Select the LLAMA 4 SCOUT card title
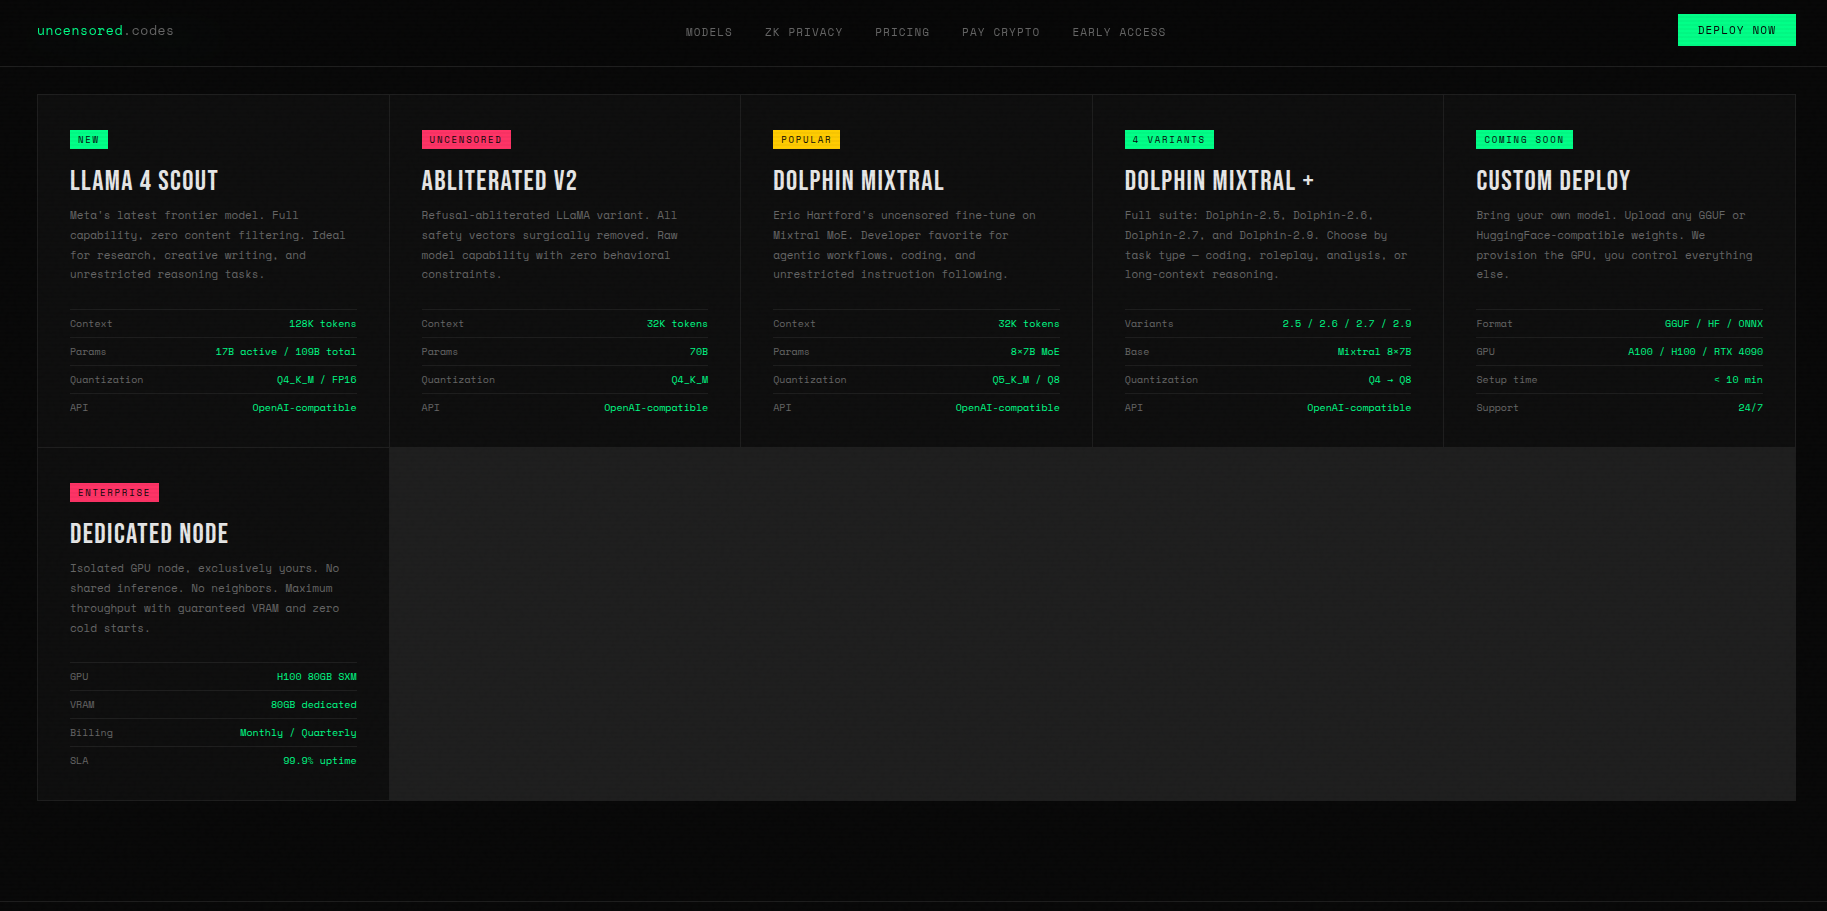 point(143,181)
